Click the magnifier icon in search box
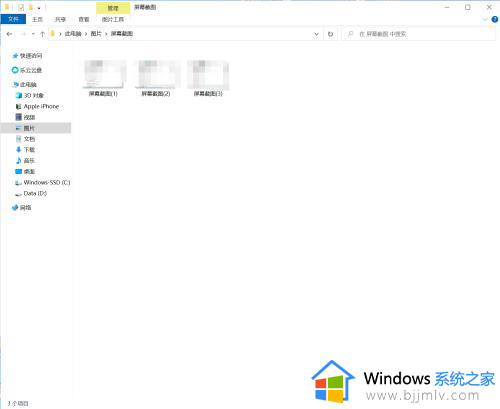Viewport: 500px width, 409px height. [x=350, y=34]
